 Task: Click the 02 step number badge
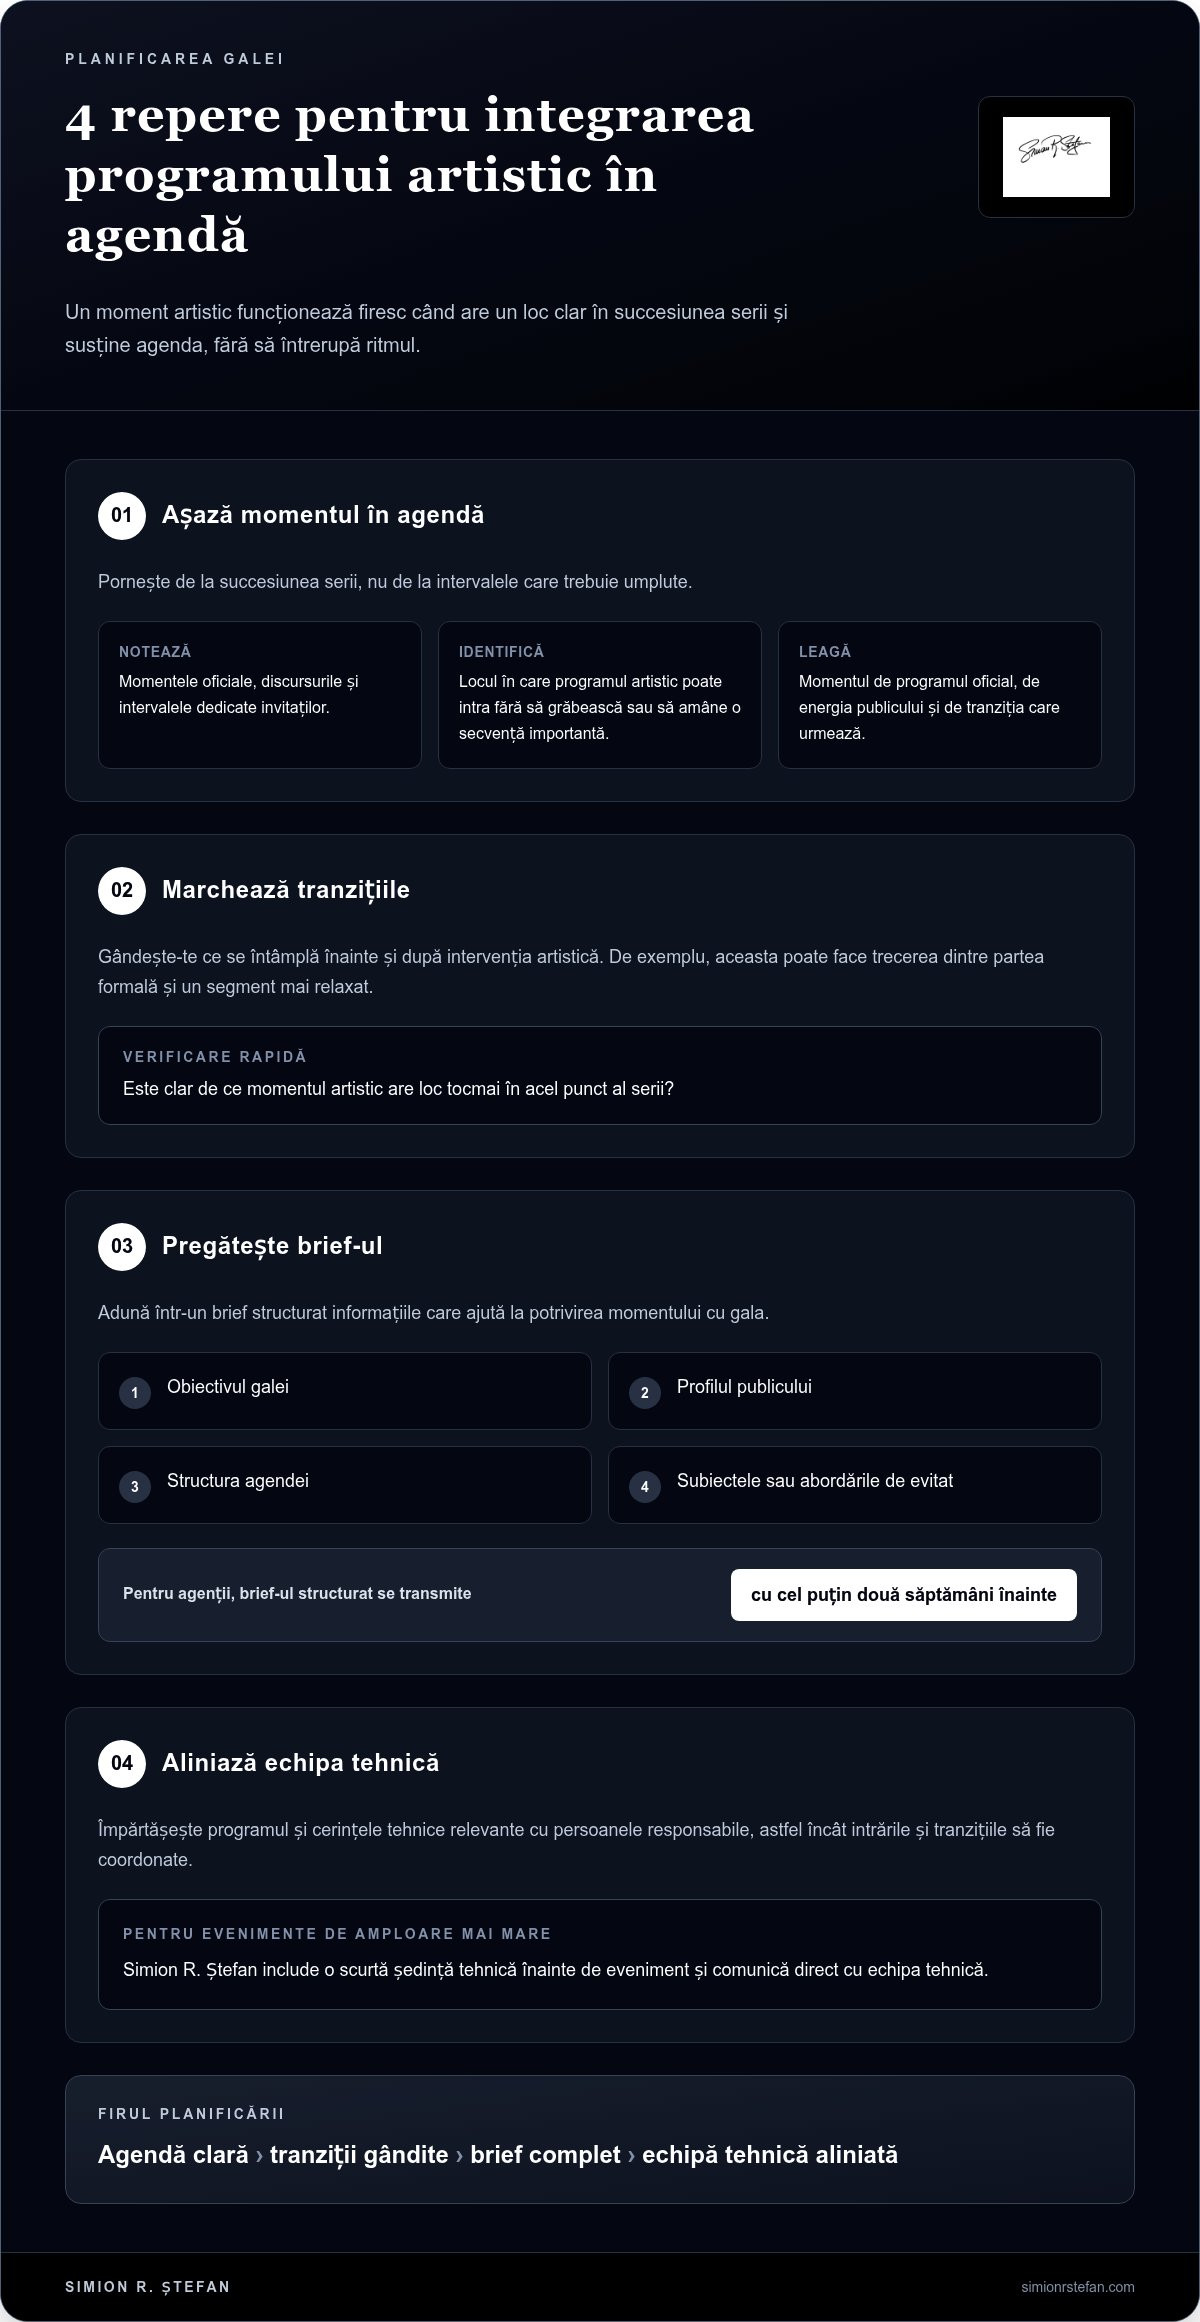pos(122,891)
